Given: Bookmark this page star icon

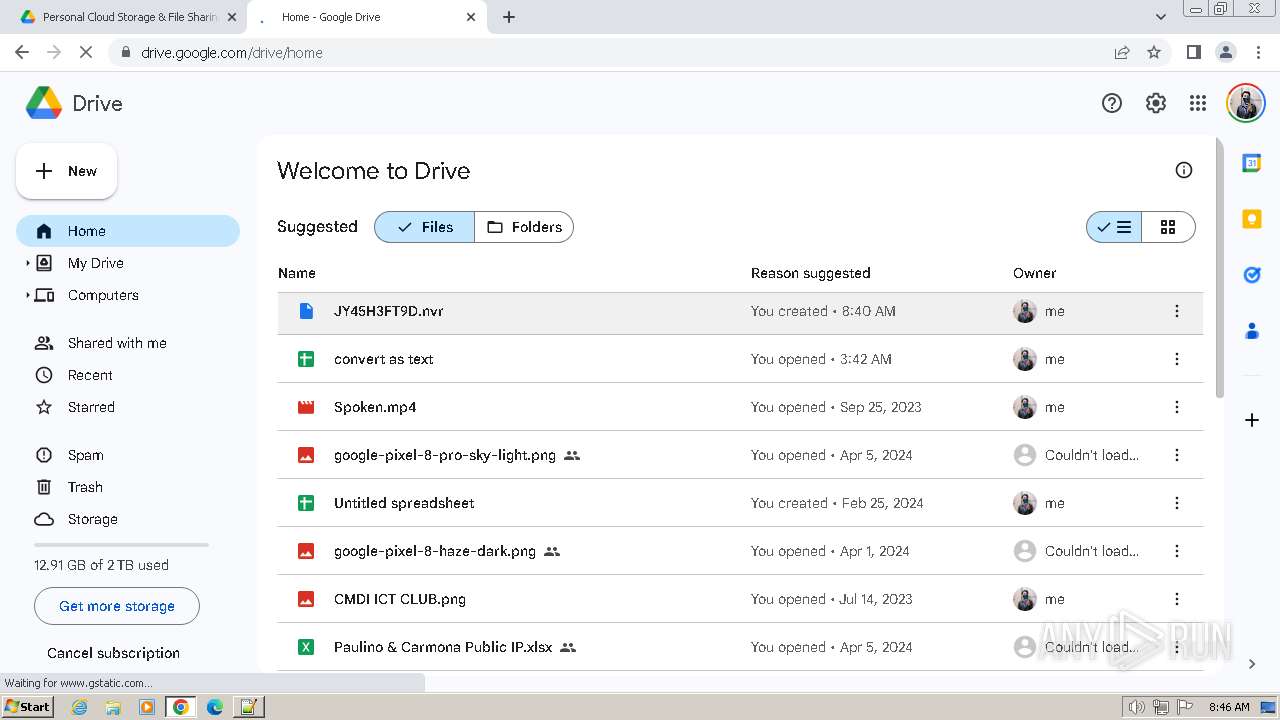Looking at the screenshot, I should pyautogui.click(x=1154, y=52).
